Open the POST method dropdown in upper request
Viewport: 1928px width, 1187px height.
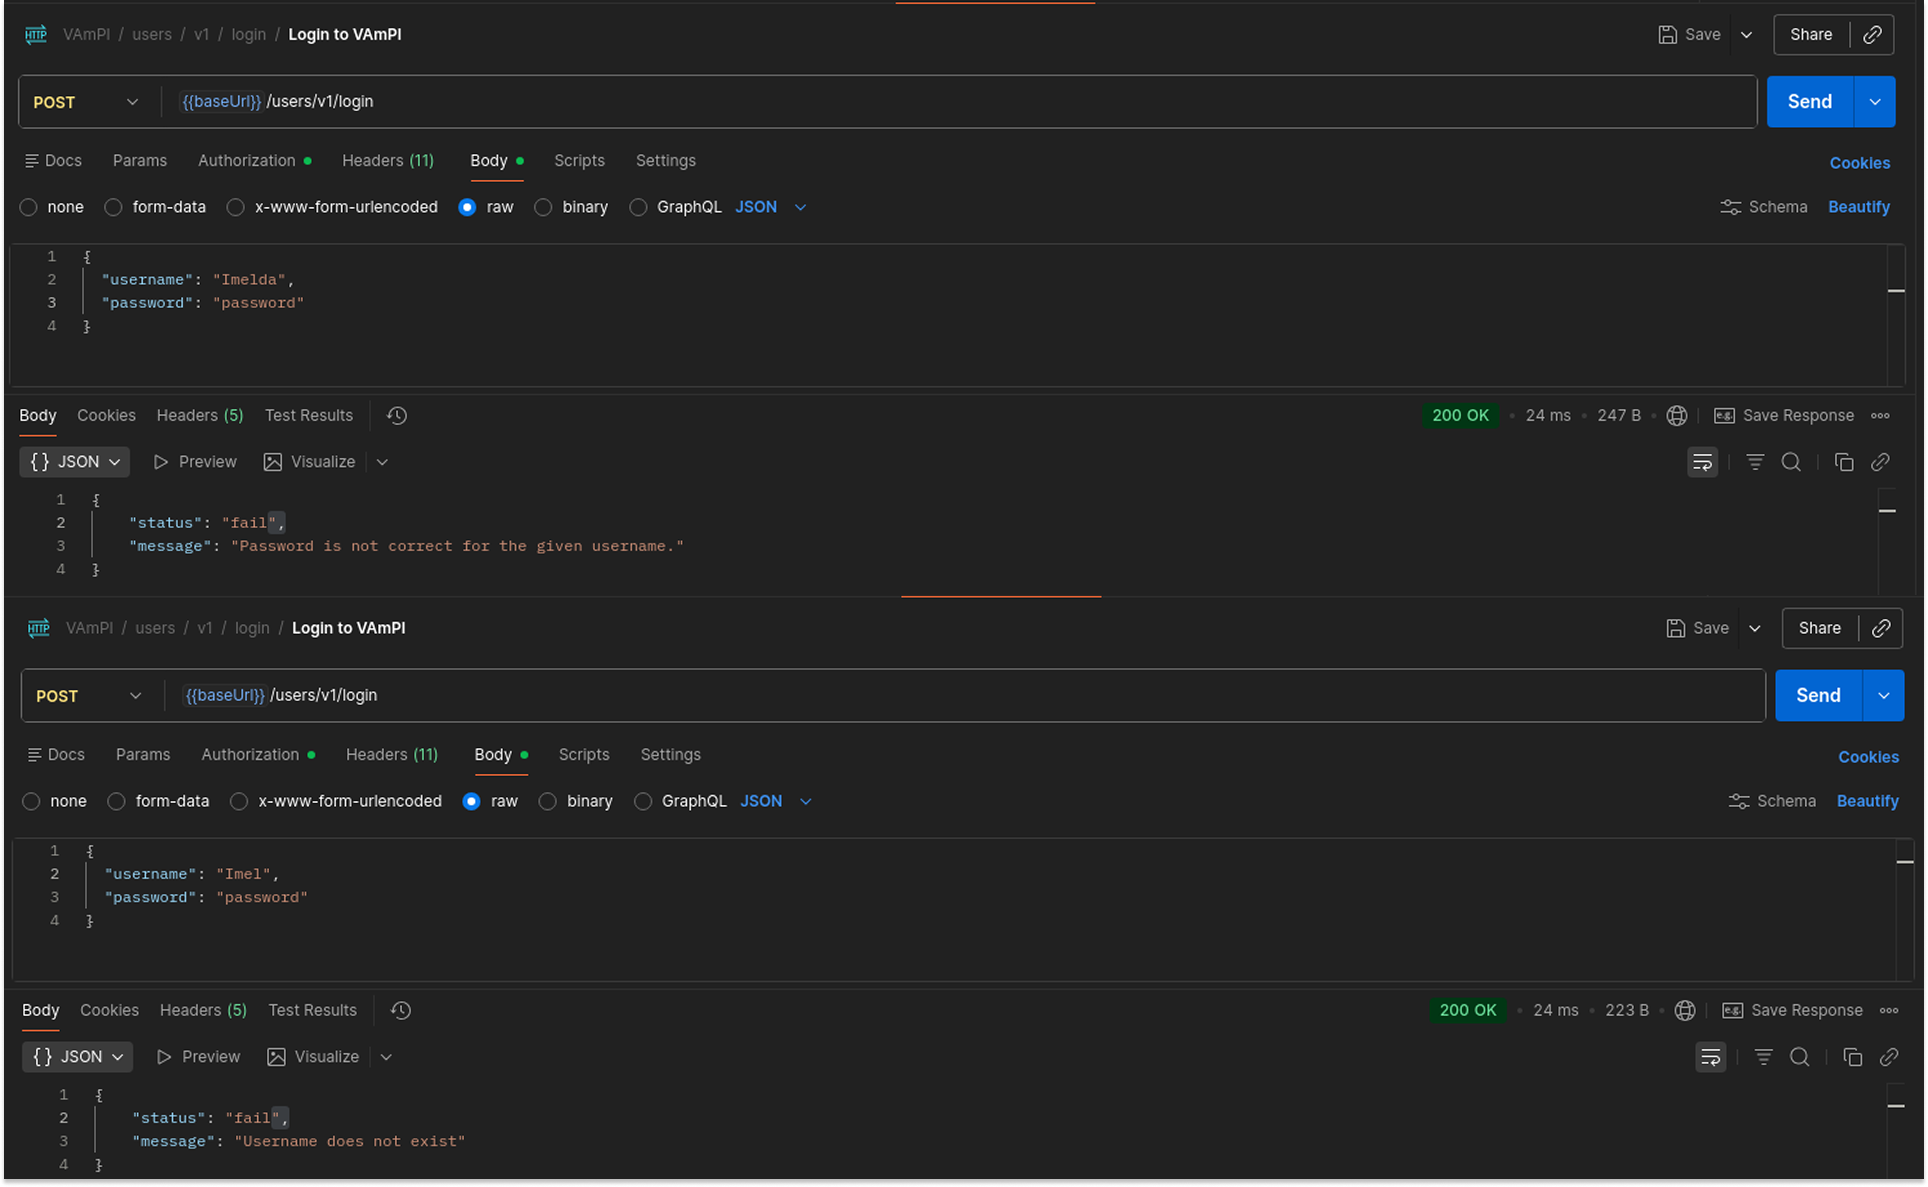click(x=86, y=102)
